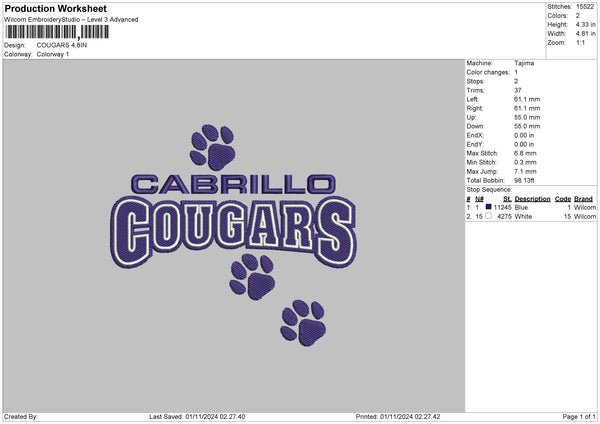Click the EndX value 0.00 in

click(524, 135)
